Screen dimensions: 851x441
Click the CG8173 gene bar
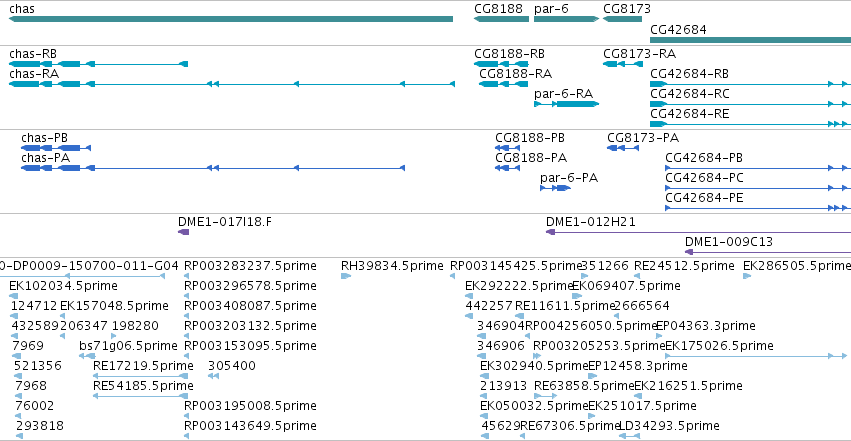click(x=623, y=19)
